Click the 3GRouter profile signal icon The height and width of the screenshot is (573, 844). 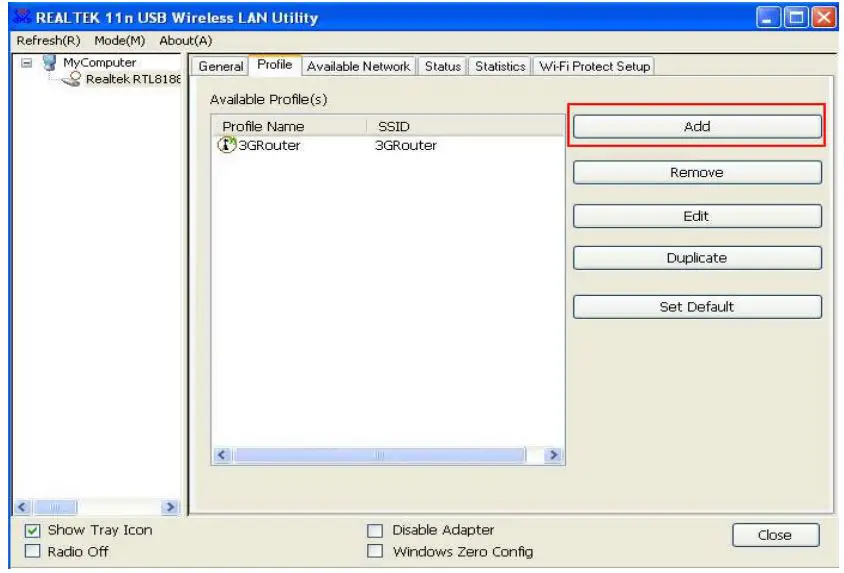tap(227, 145)
